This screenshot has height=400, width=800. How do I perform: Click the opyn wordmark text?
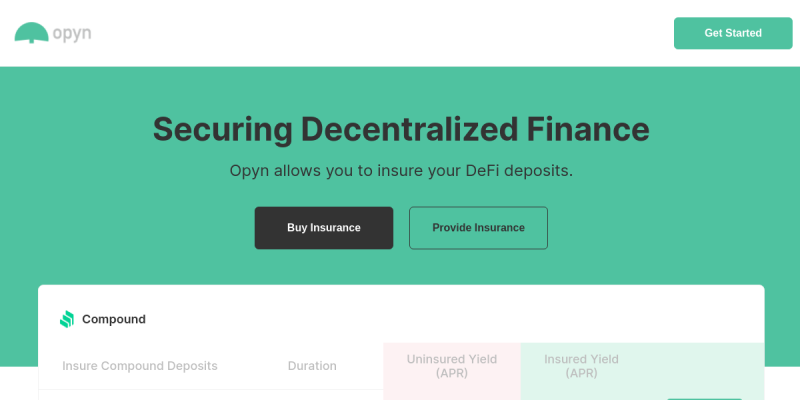coord(72,33)
